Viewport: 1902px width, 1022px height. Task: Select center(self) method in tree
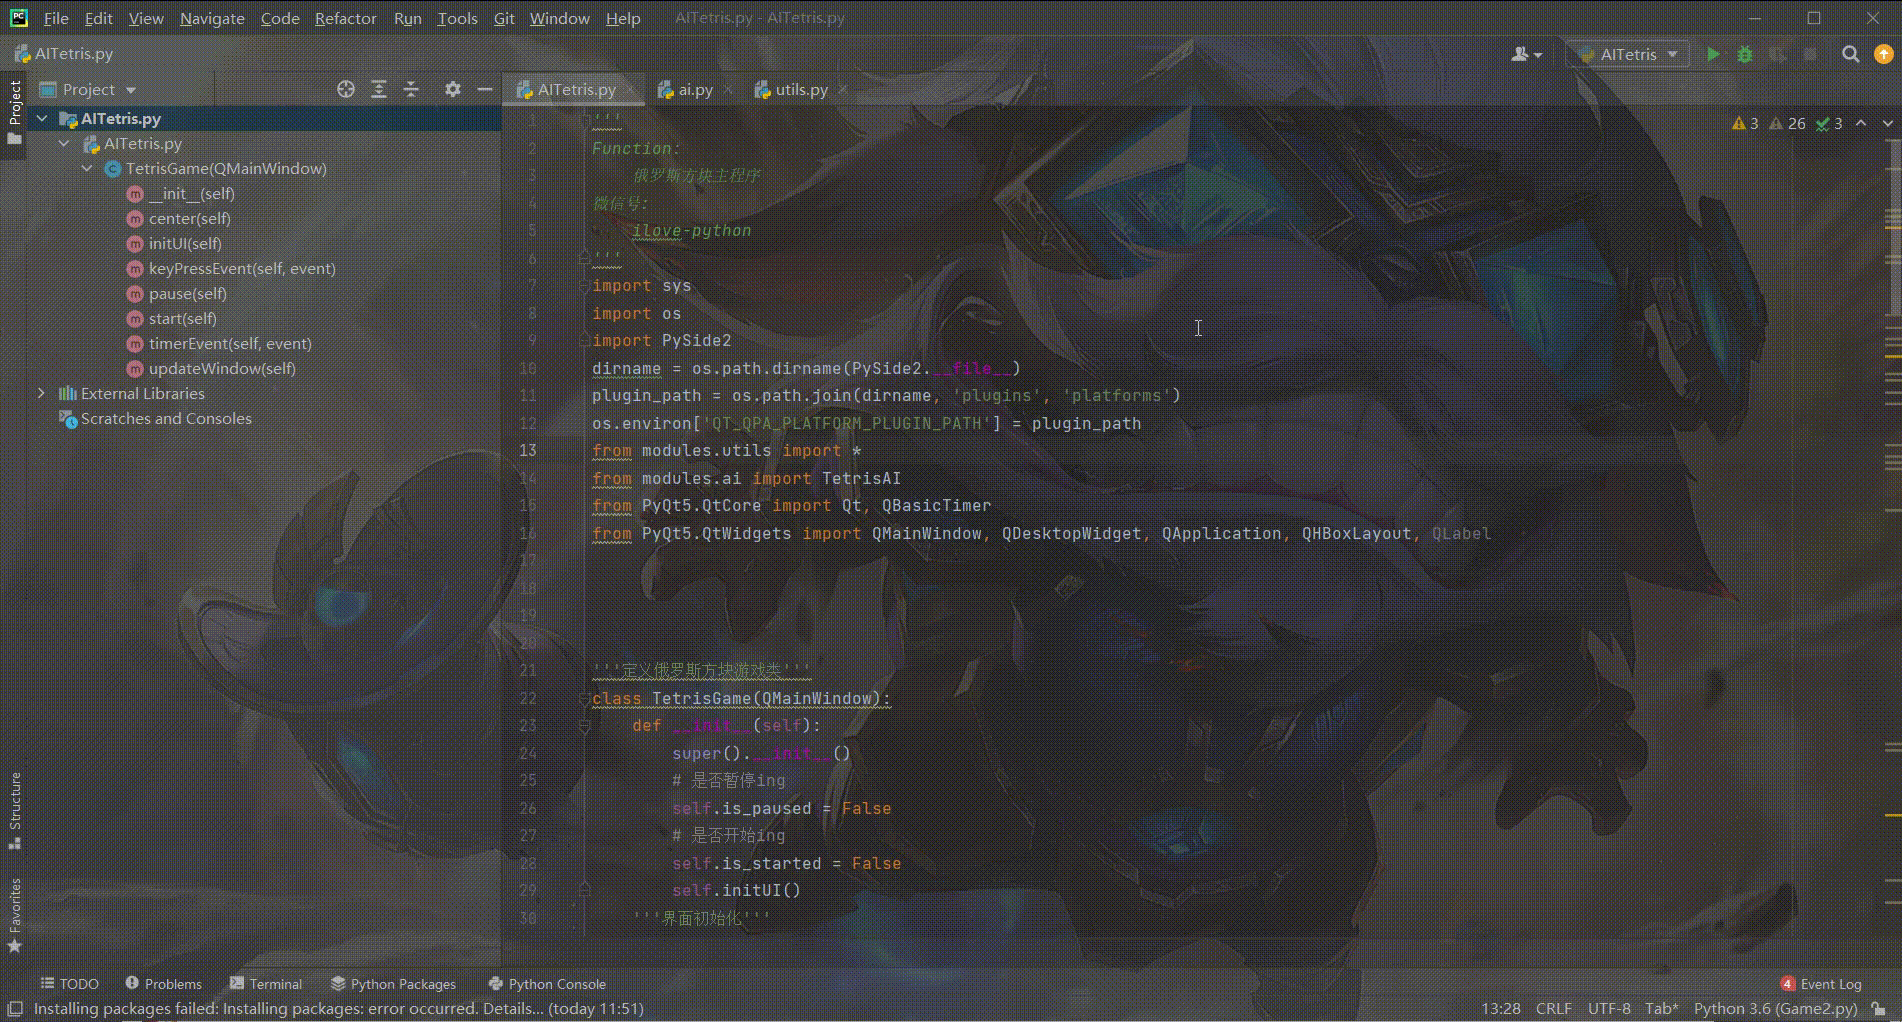(x=189, y=219)
